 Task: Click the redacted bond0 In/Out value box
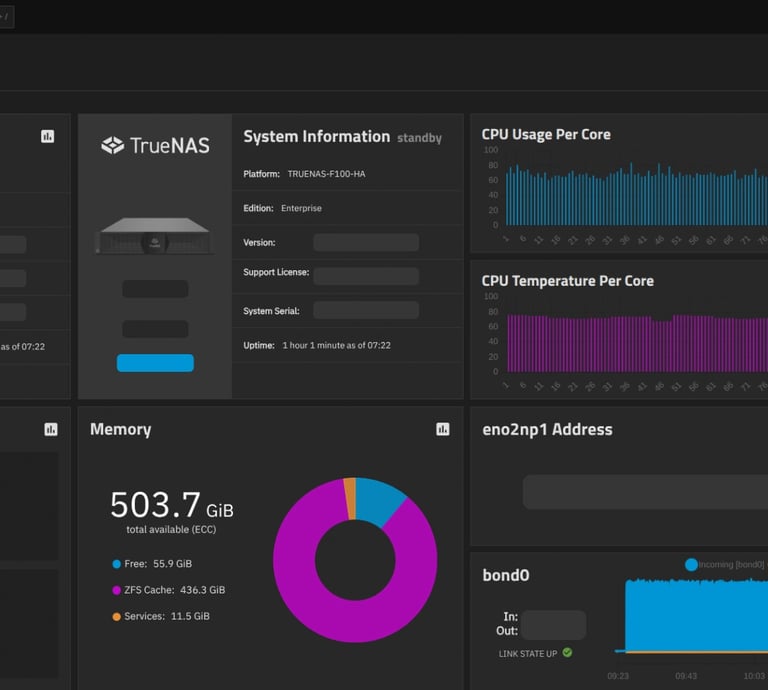(x=553, y=625)
